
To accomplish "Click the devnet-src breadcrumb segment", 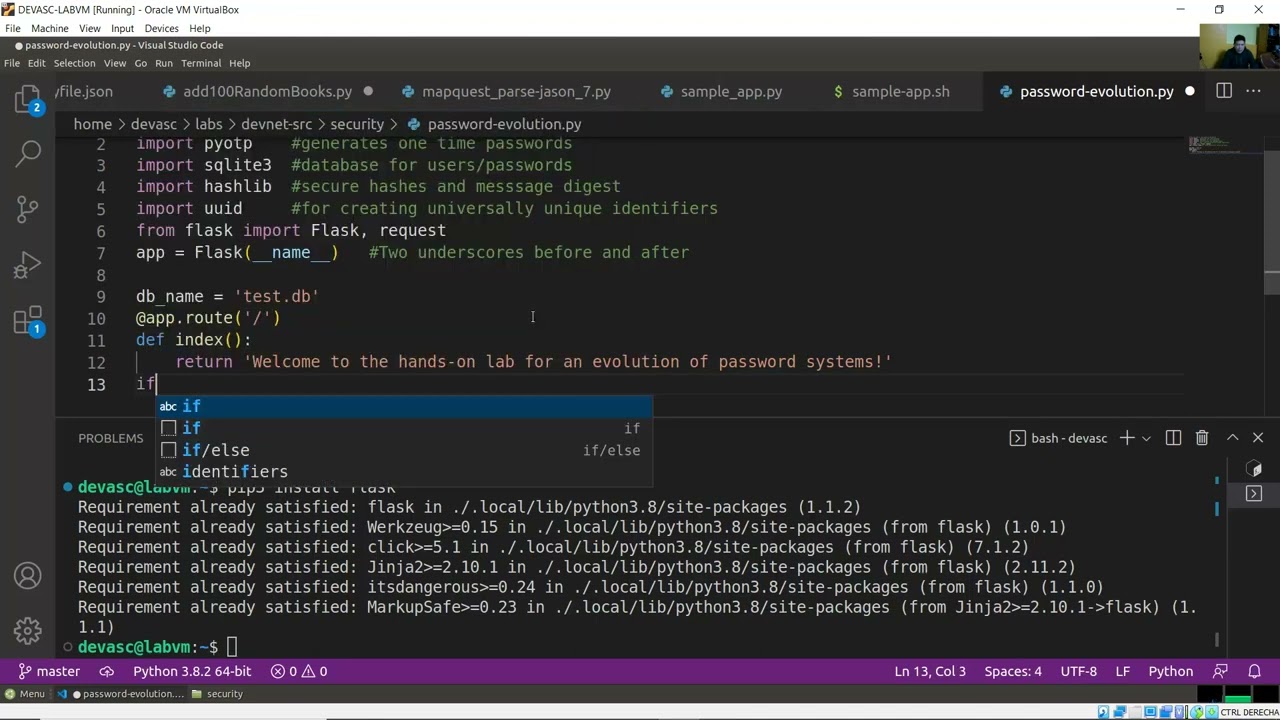I will (x=276, y=124).
